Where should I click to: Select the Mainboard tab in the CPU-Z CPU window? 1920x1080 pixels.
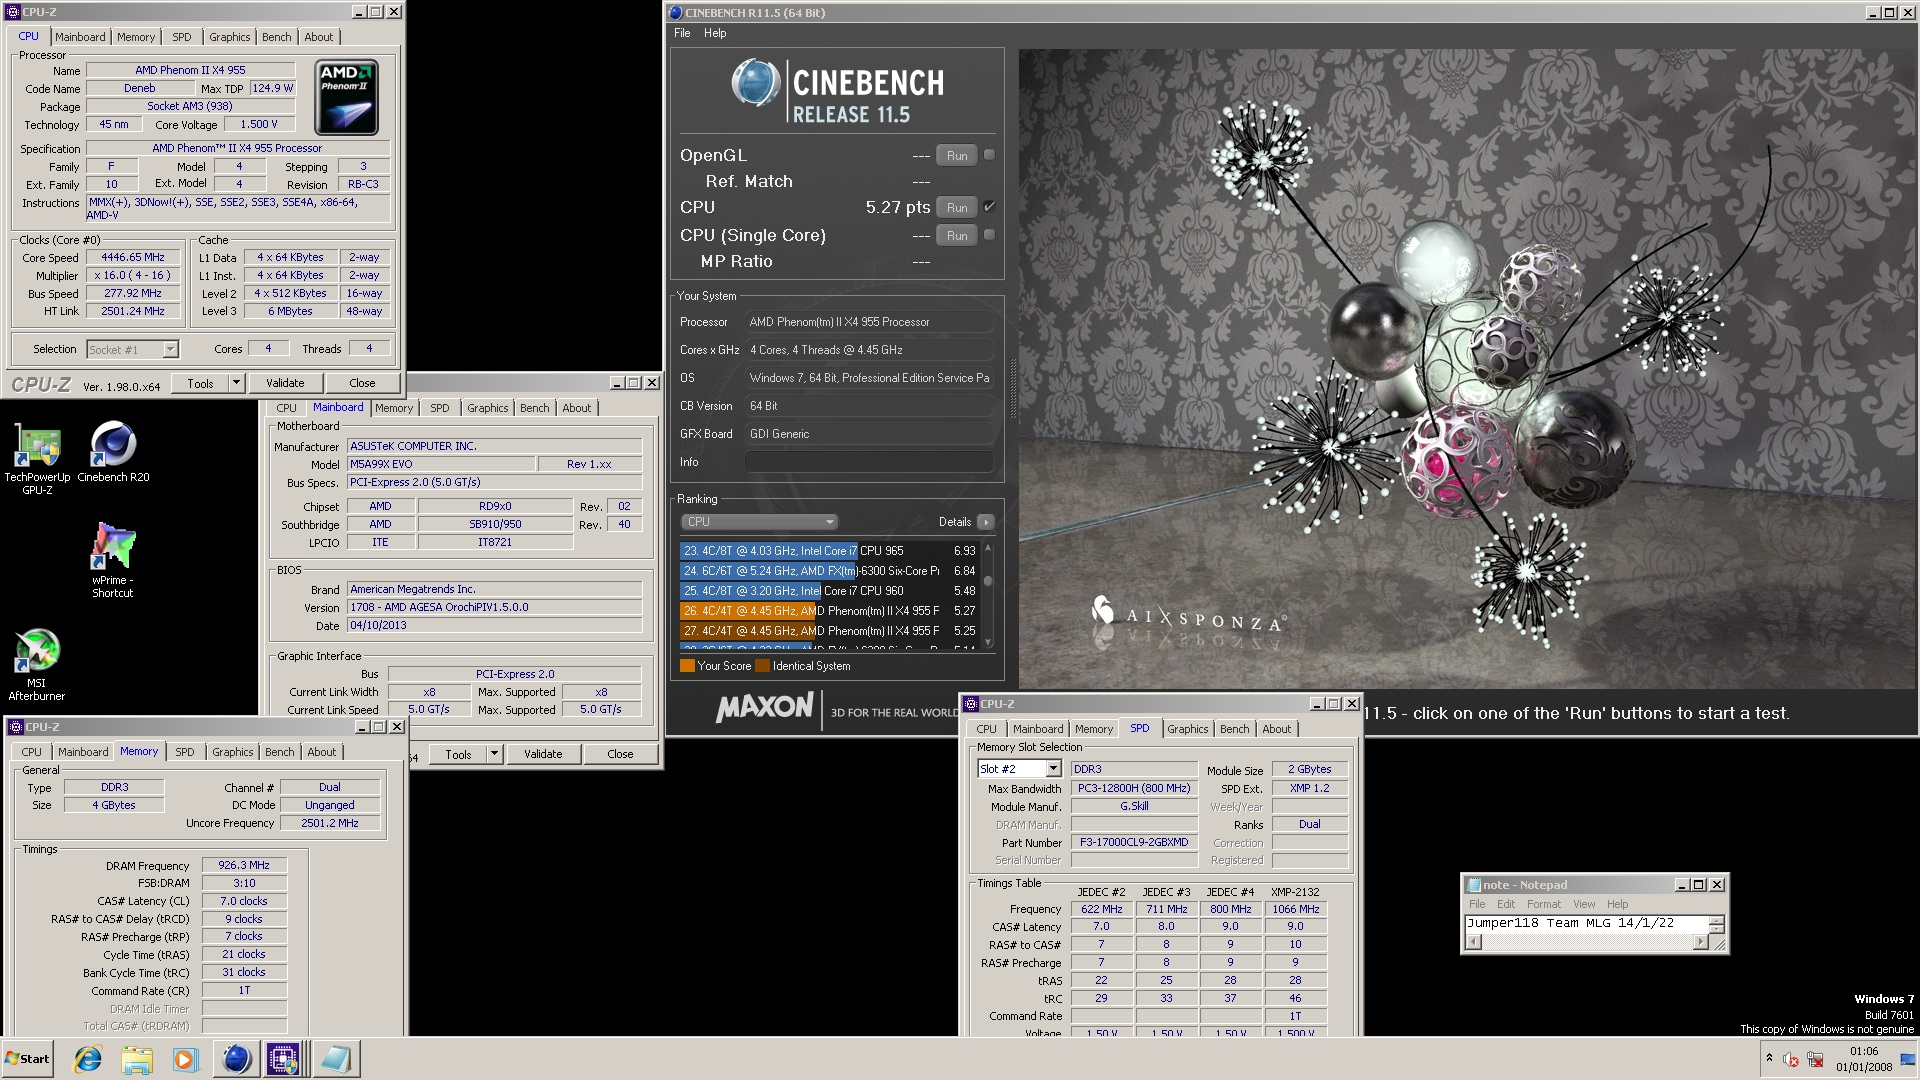point(80,37)
